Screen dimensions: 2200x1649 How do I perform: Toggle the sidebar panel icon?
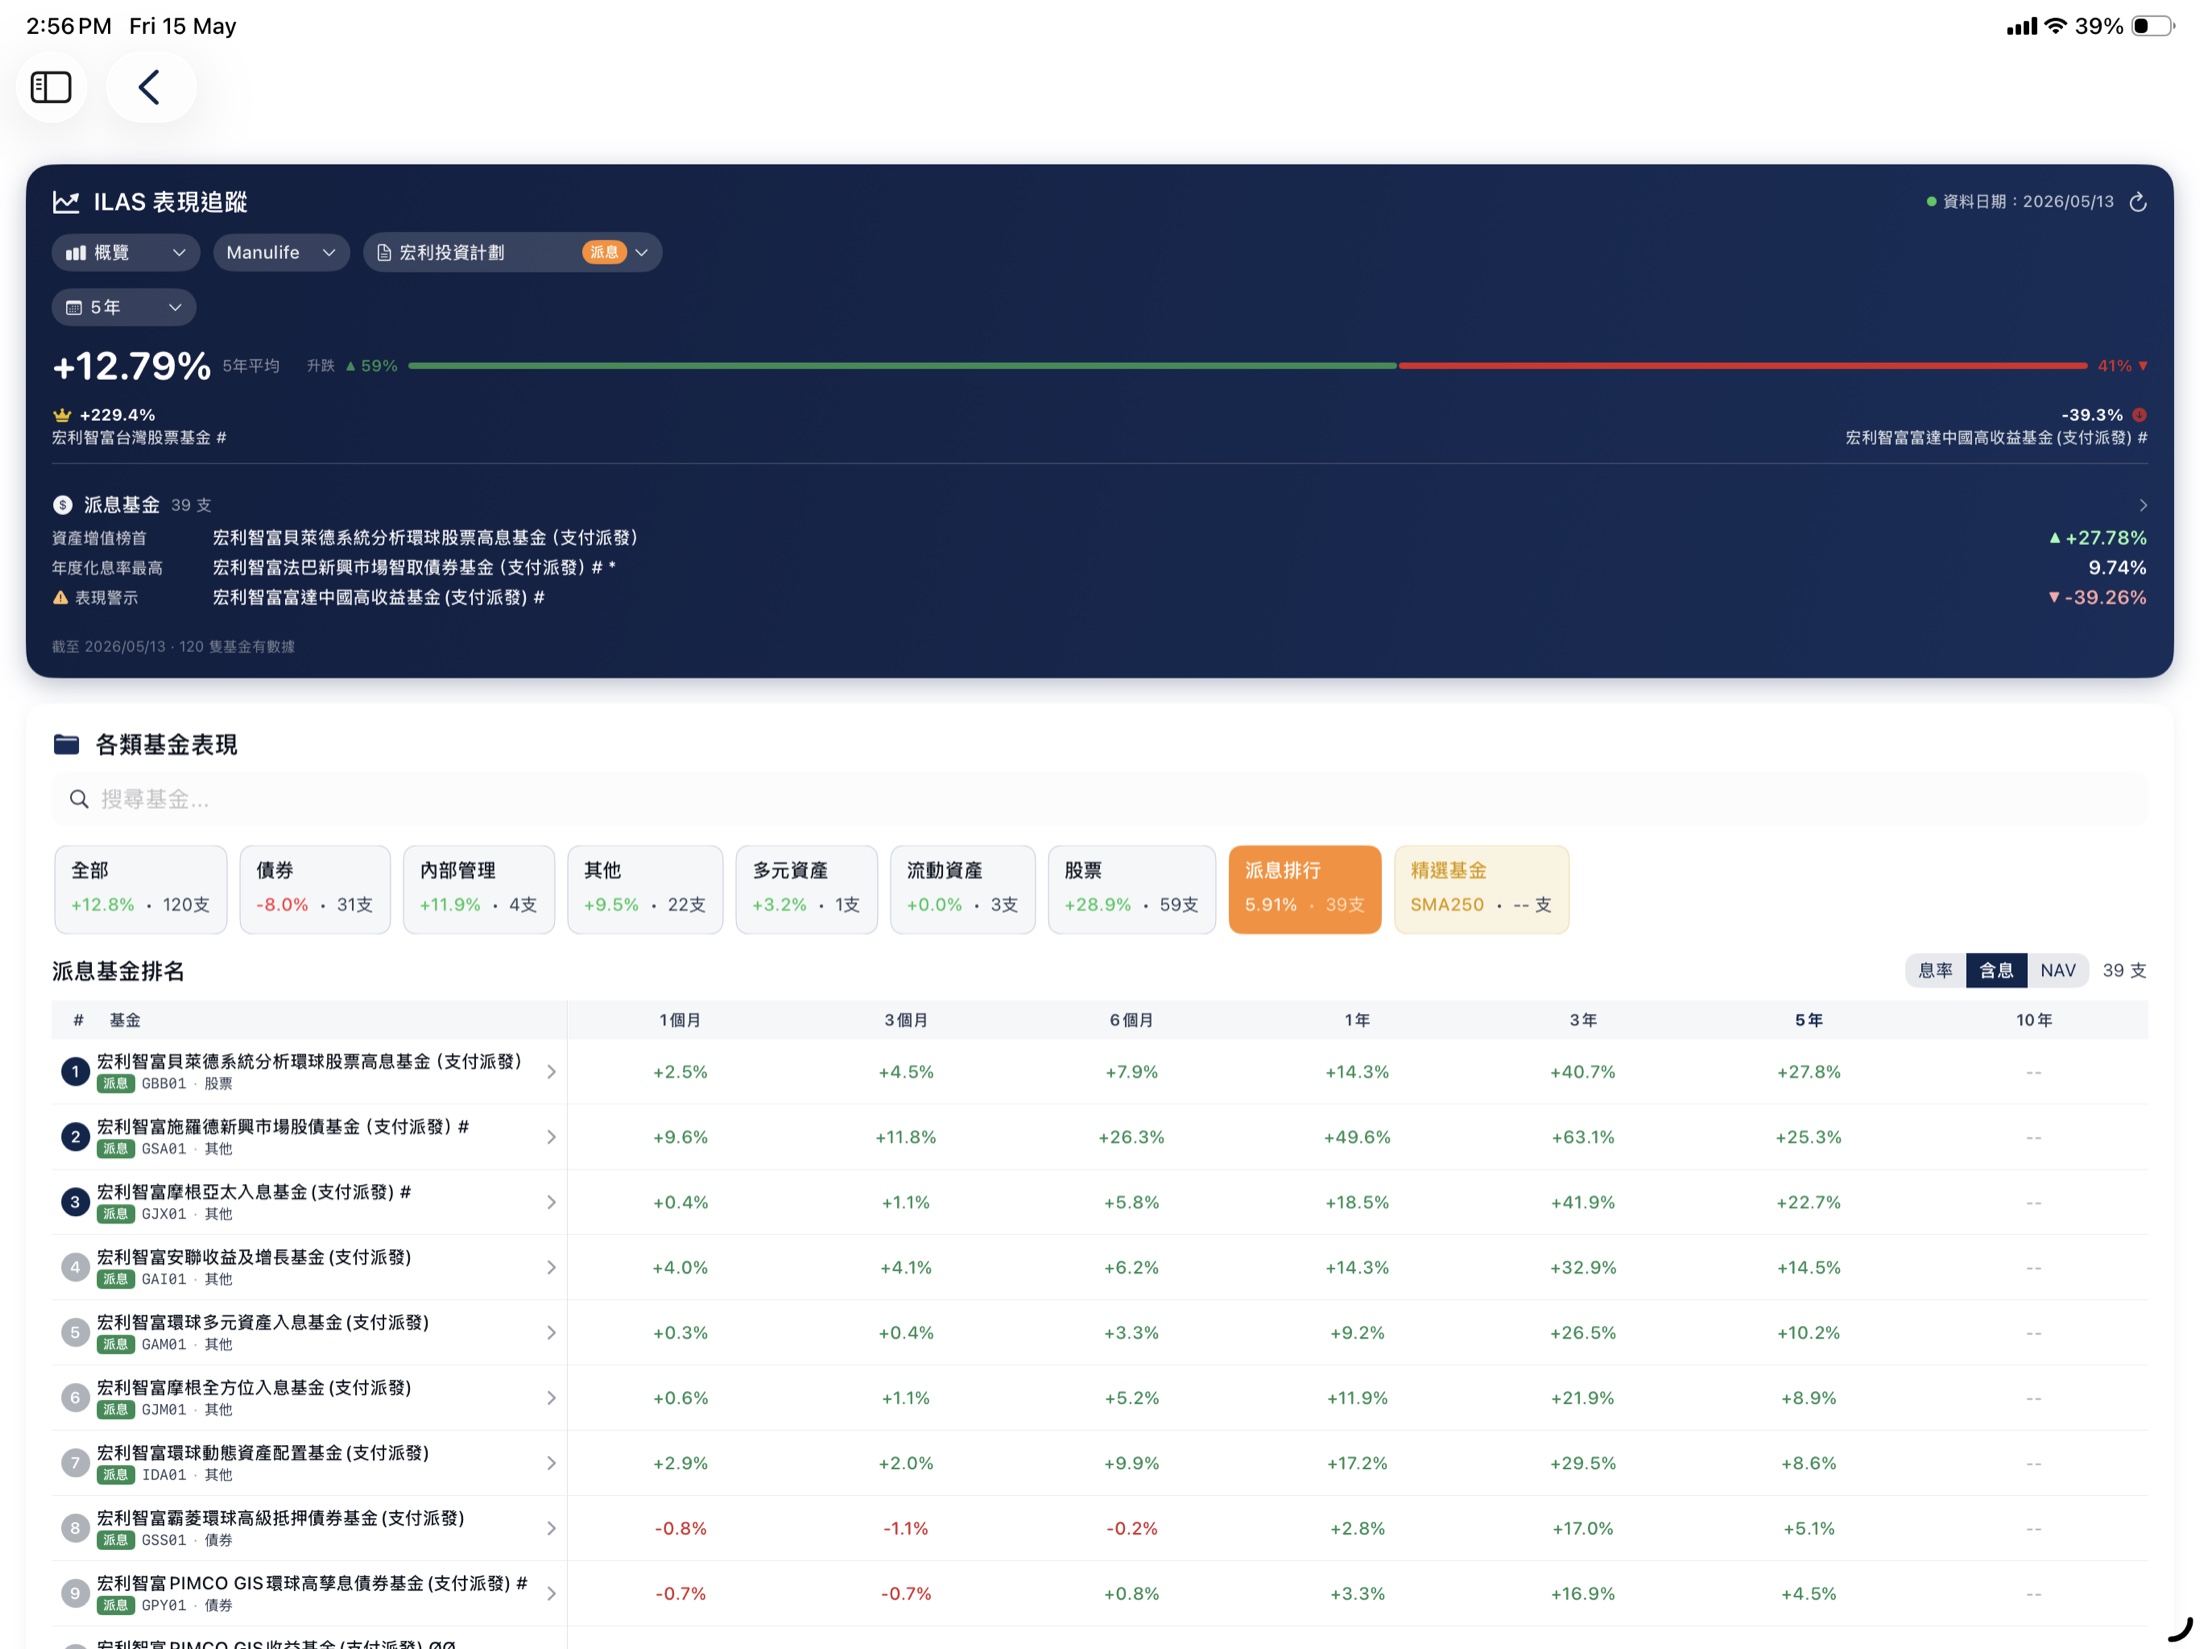(x=51, y=87)
